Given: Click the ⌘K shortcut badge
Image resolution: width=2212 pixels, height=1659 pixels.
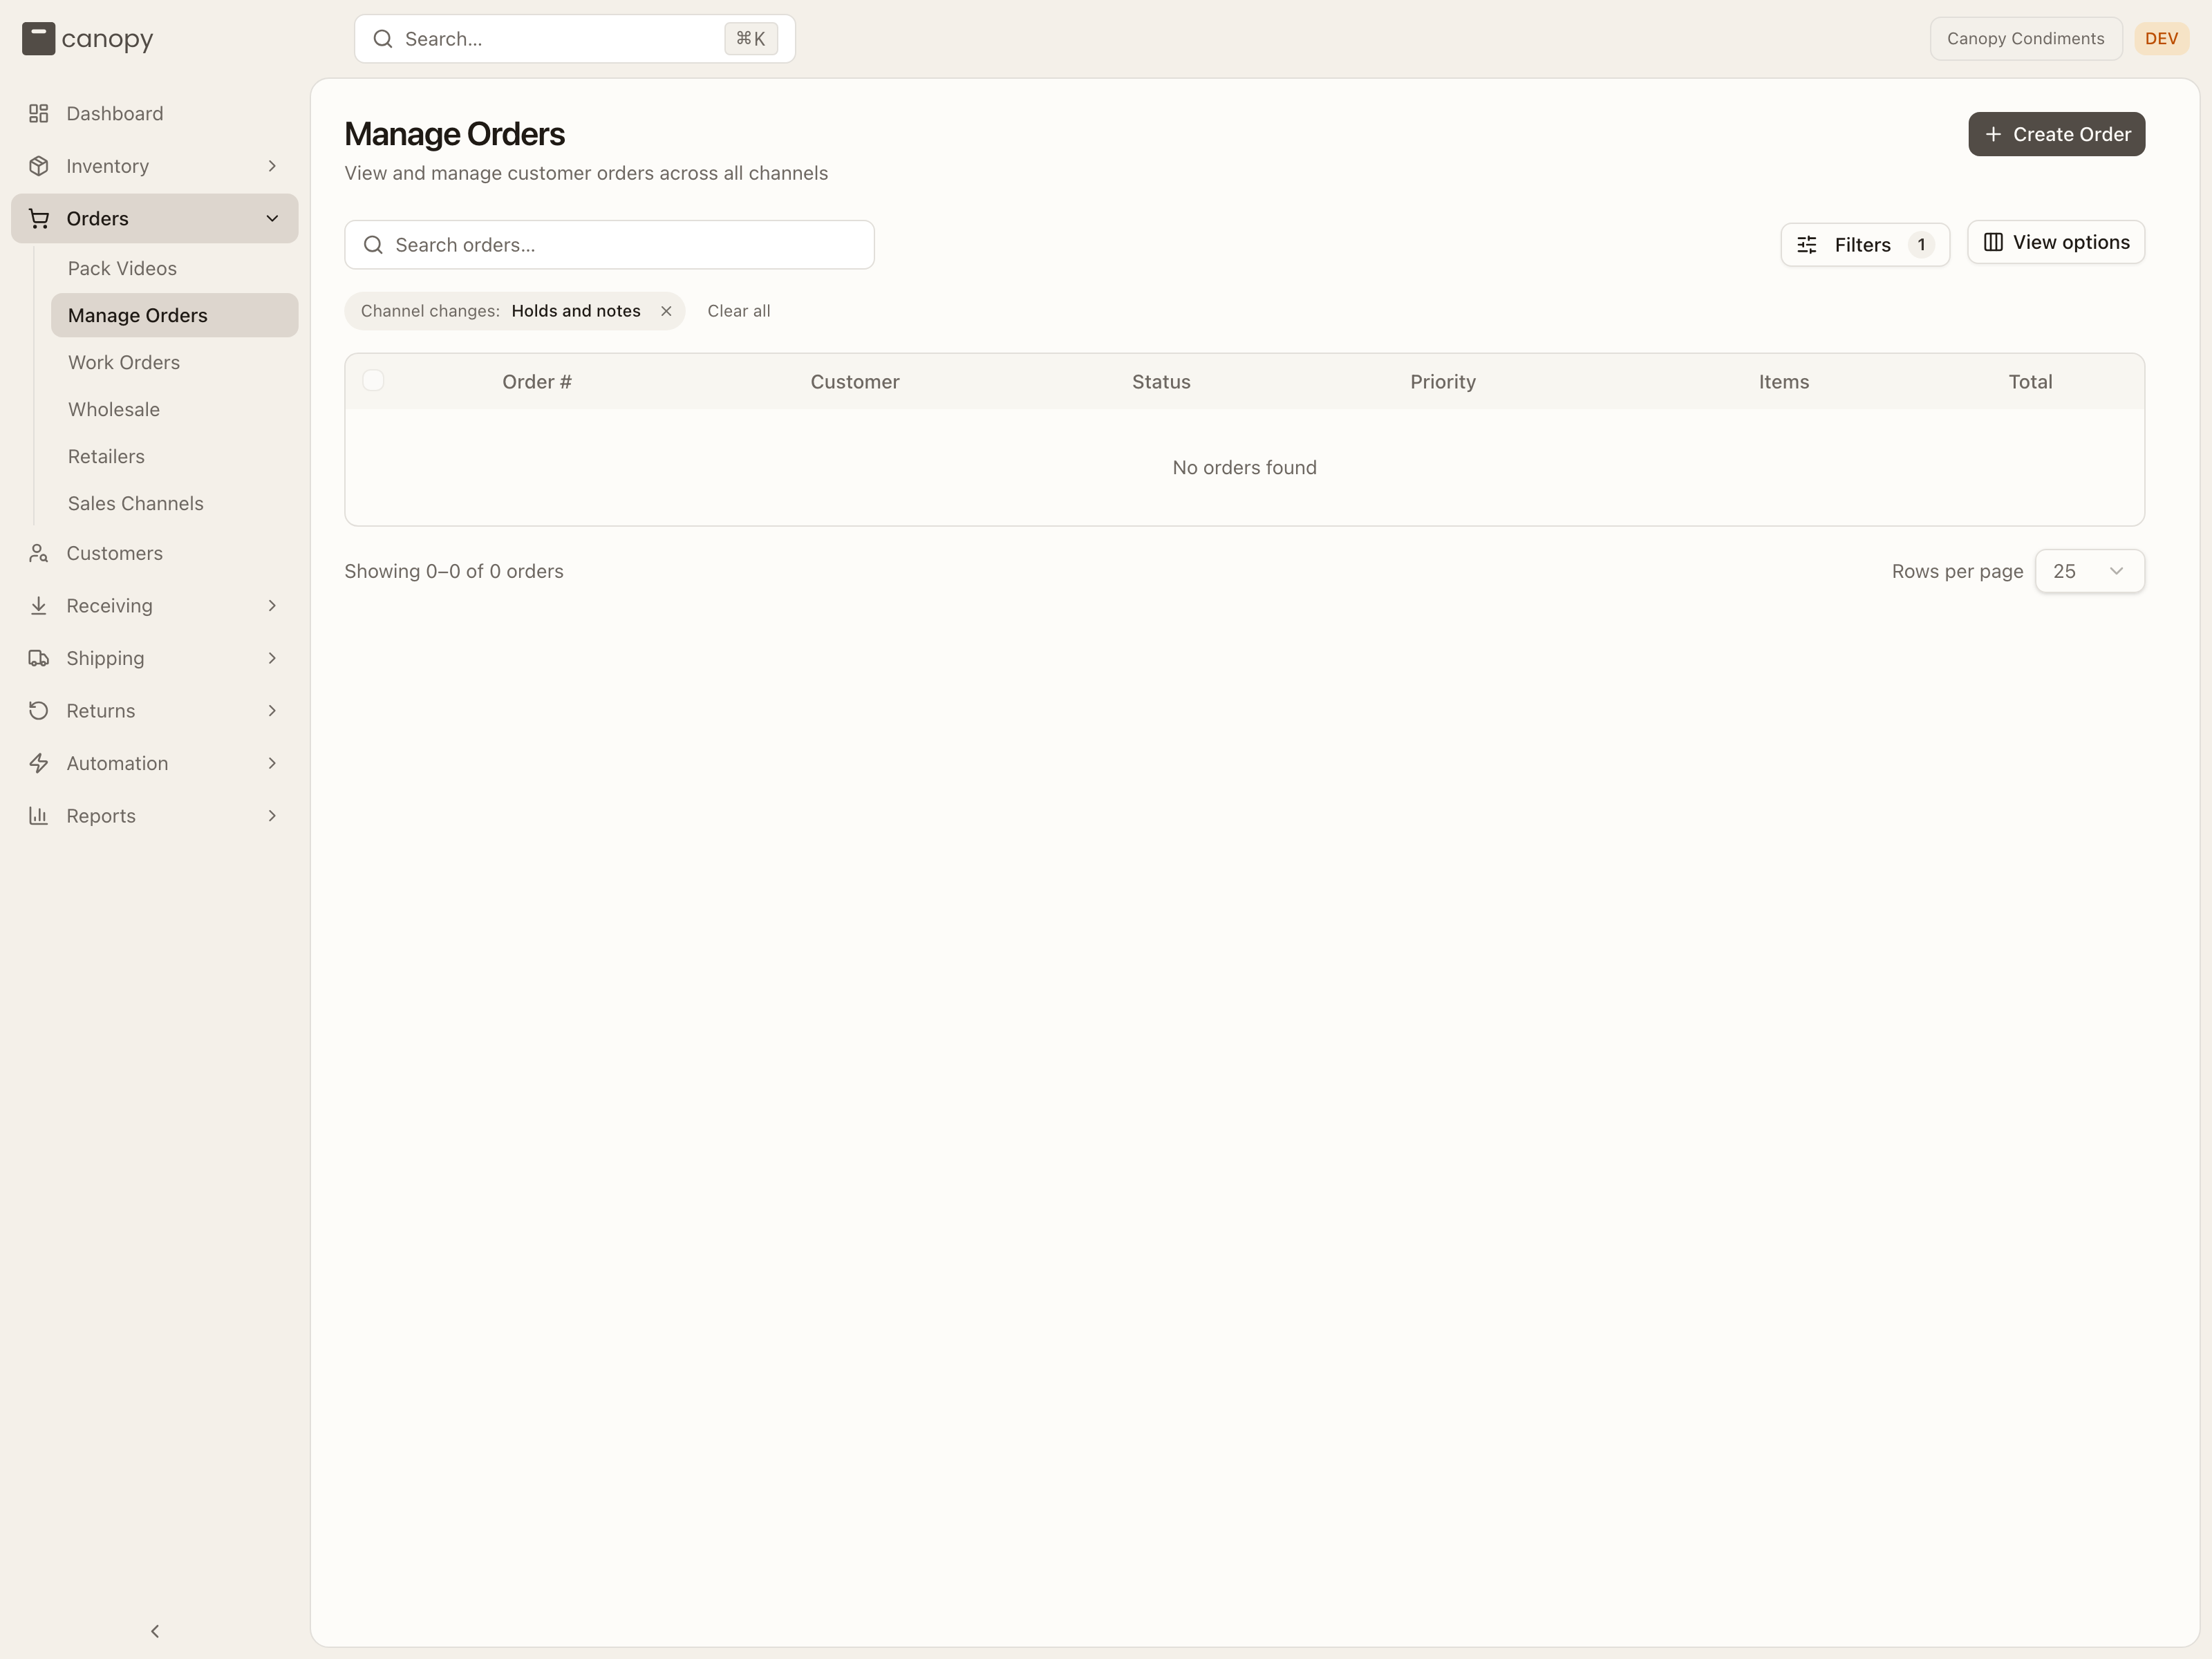Looking at the screenshot, I should point(751,39).
